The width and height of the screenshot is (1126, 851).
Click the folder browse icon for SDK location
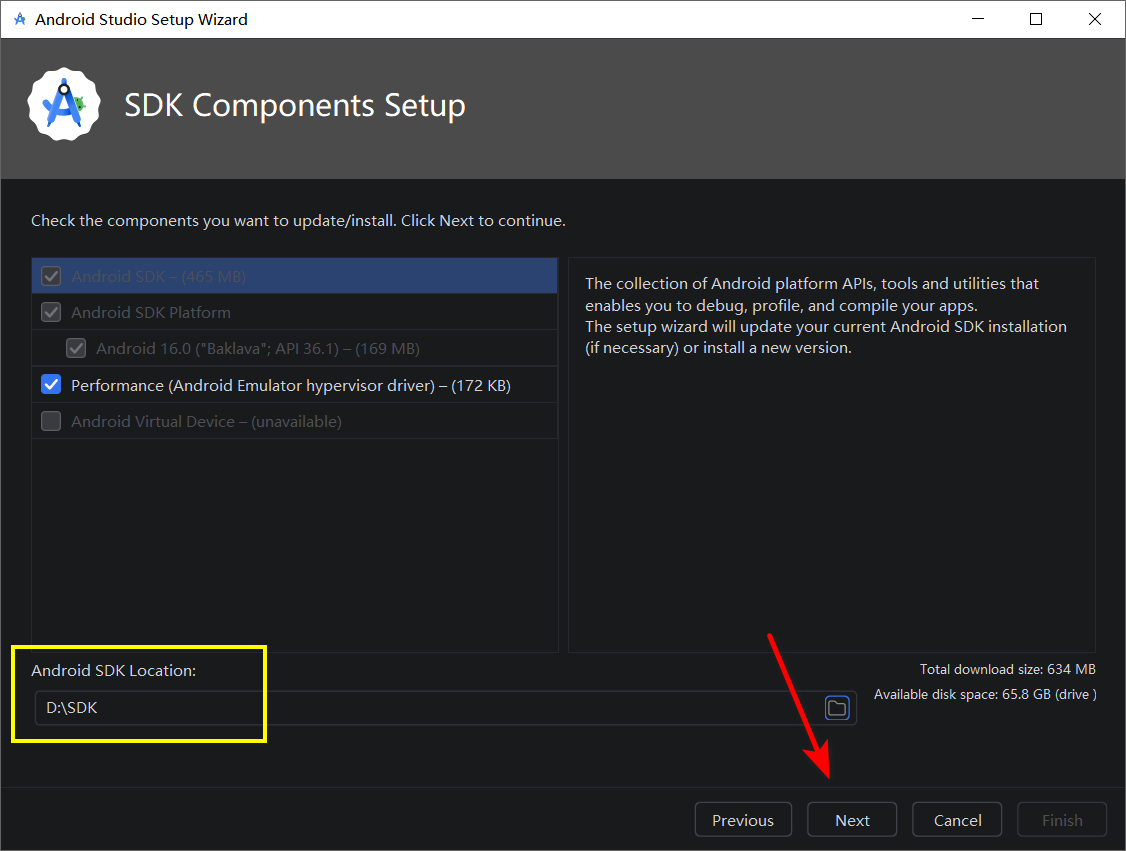tap(837, 708)
